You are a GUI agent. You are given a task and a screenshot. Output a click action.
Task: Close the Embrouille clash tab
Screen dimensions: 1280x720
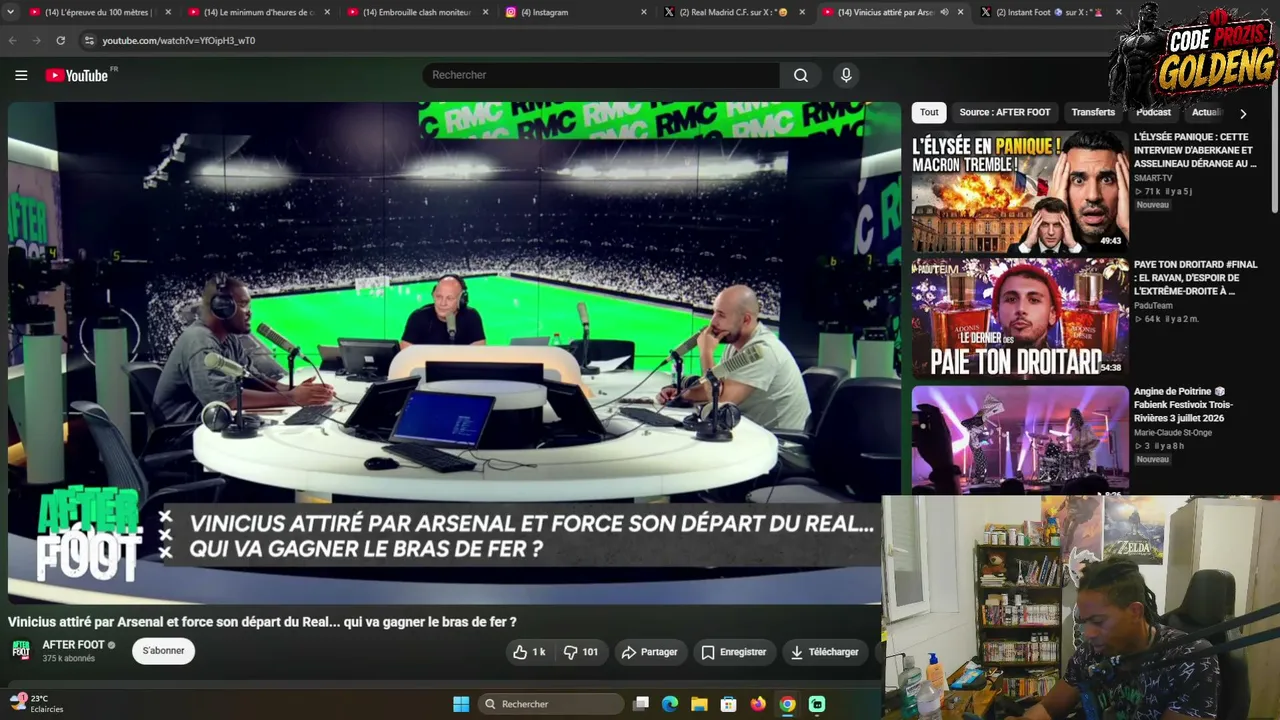[x=486, y=12]
